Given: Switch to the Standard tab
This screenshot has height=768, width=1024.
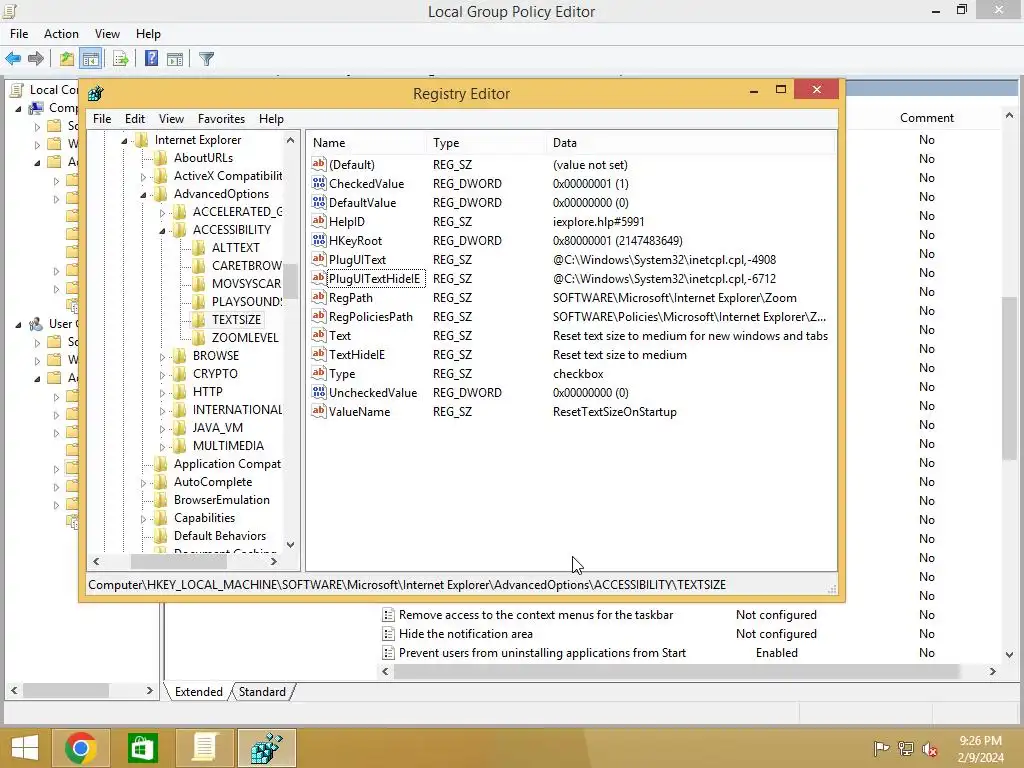Looking at the screenshot, I should [262, 692].
